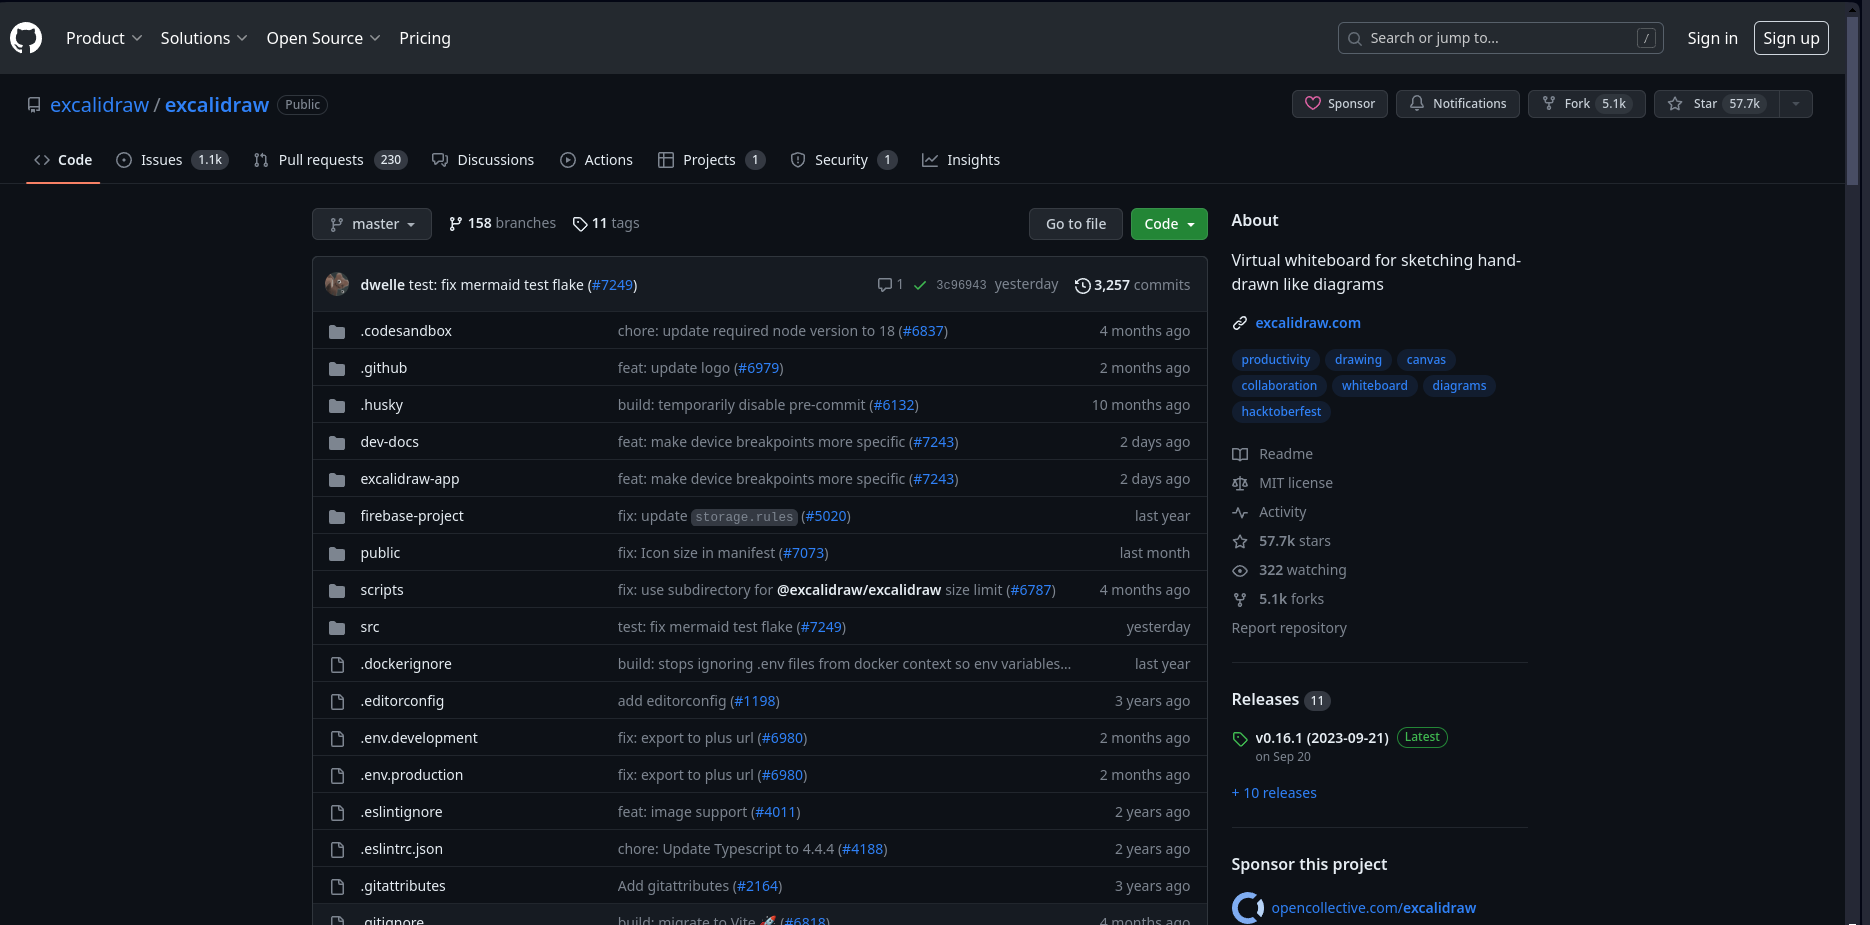Click dwelle's avatar in latest commit
This screenshot has width=1870, height=925.
coord(337,284)
